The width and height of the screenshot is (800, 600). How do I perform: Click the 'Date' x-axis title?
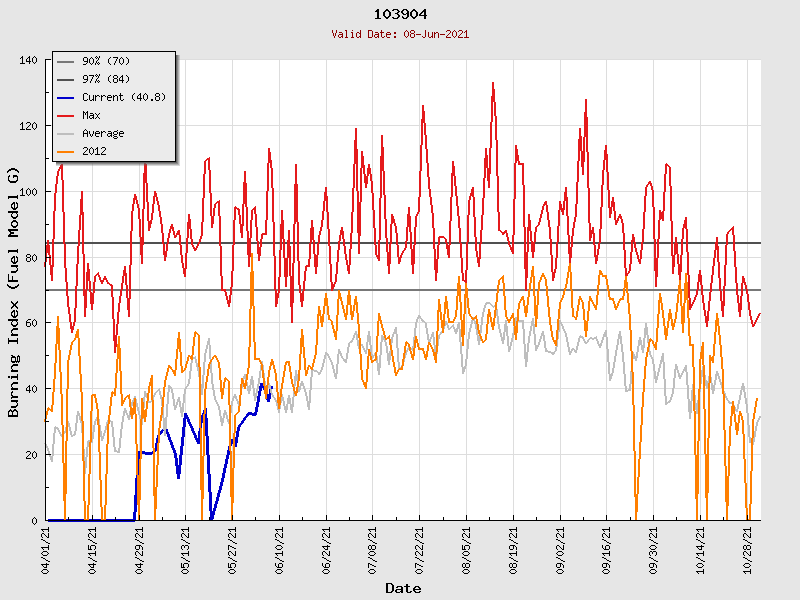click(403, 588)
